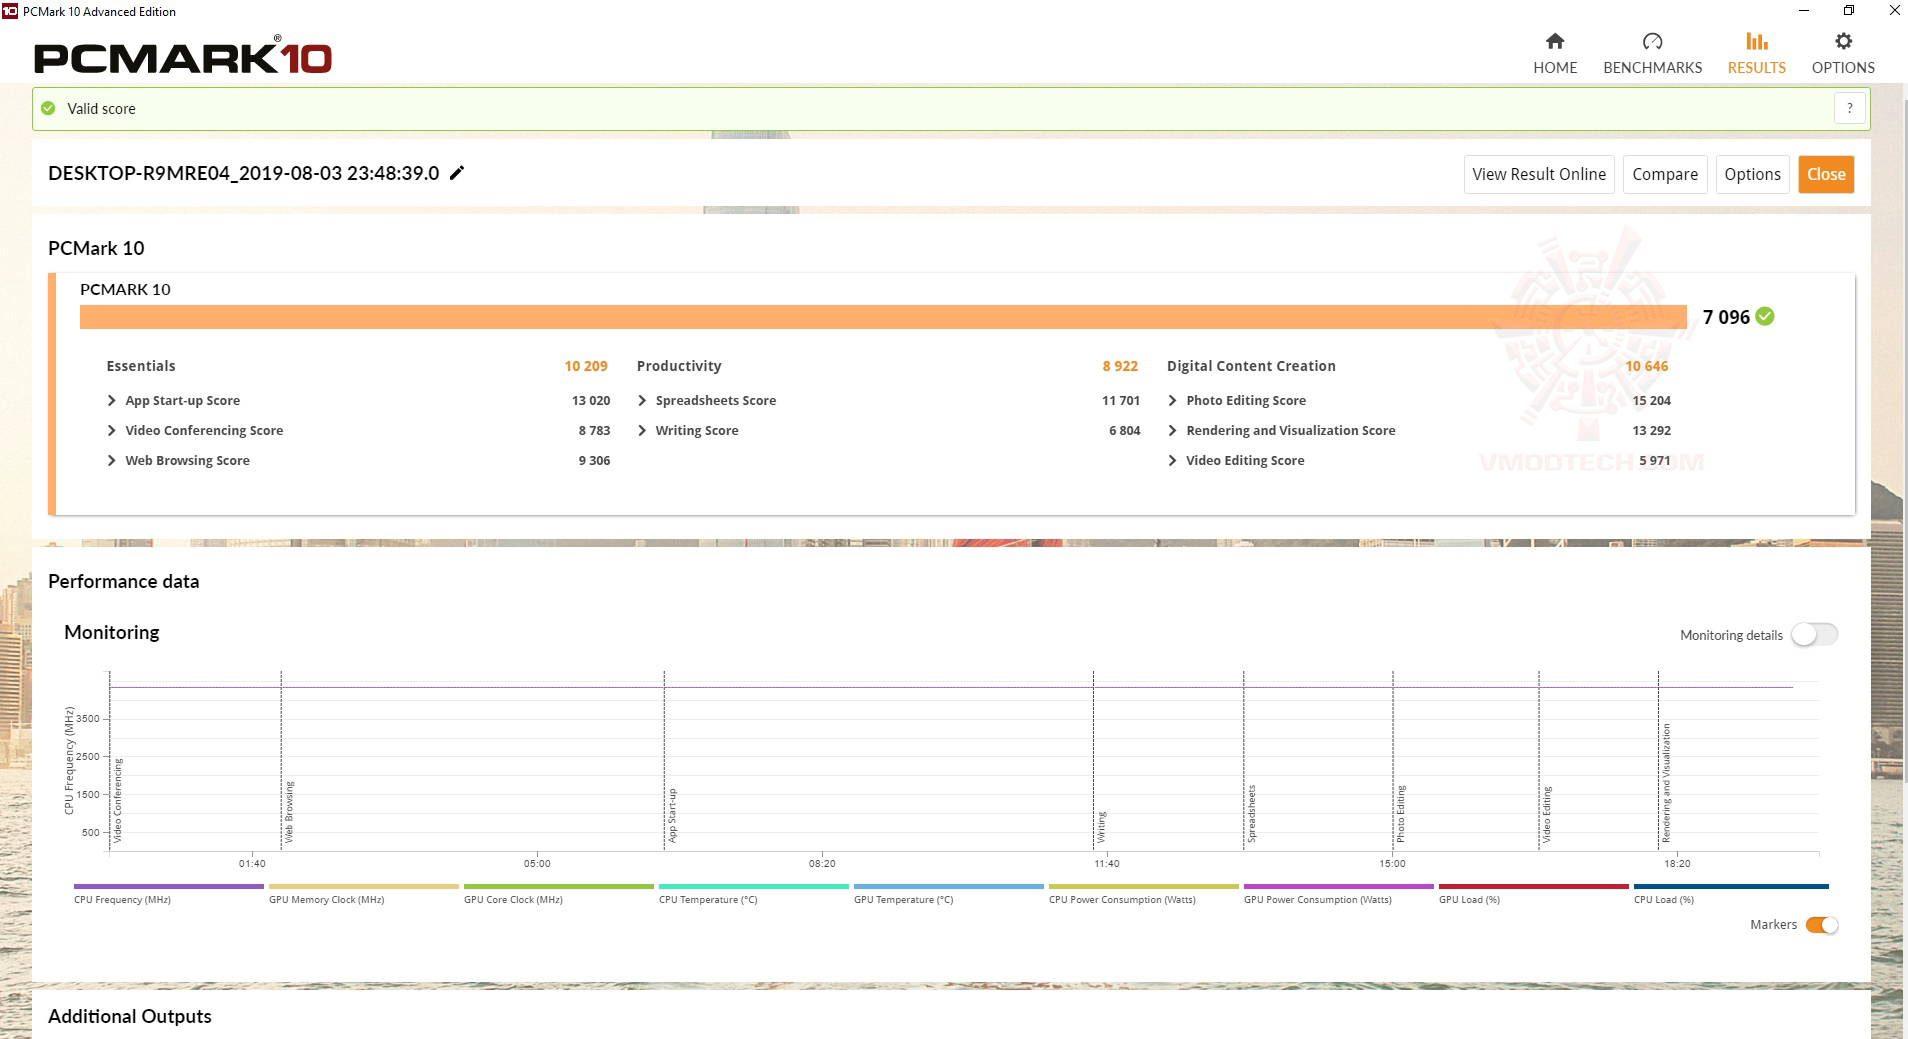Click the PCMark 10 logo
This screenshot has width=1908, height=1039.
click(x=182, y=57)
